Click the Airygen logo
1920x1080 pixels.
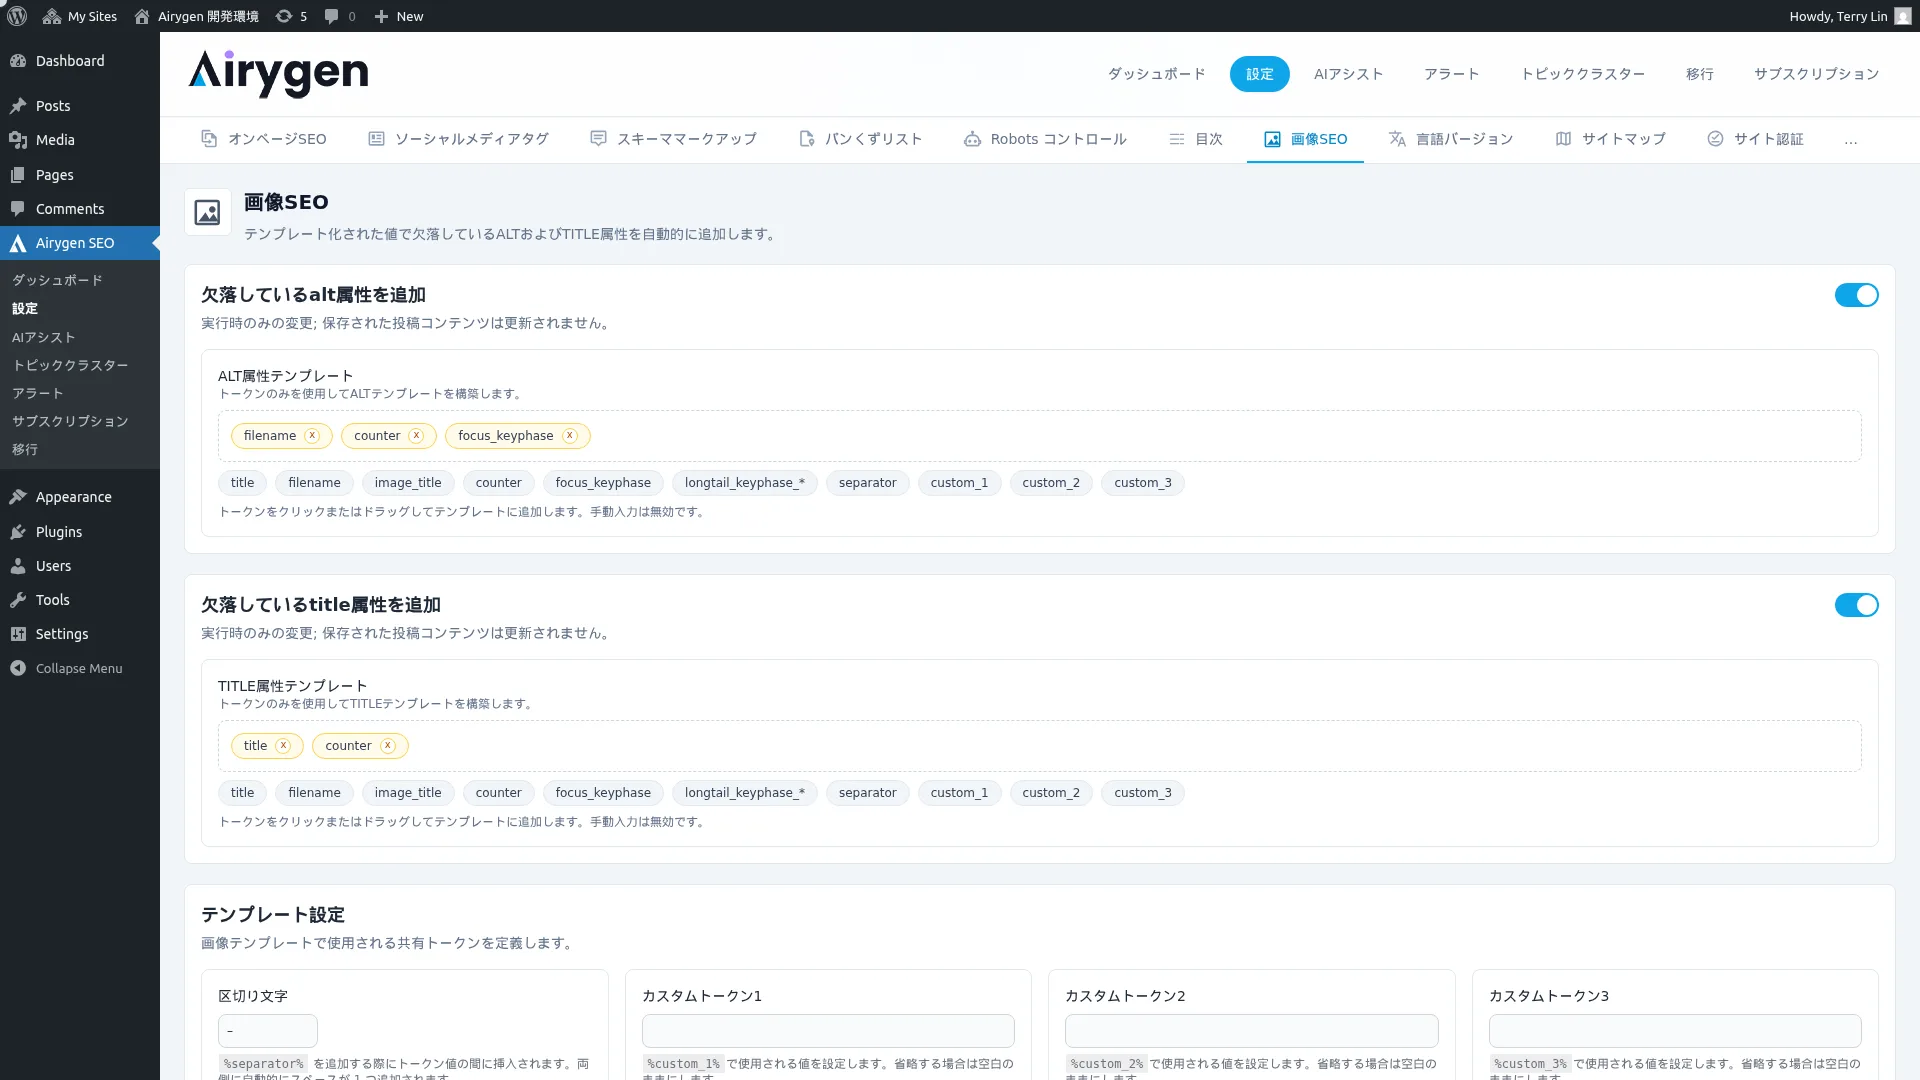coord(278,73)
